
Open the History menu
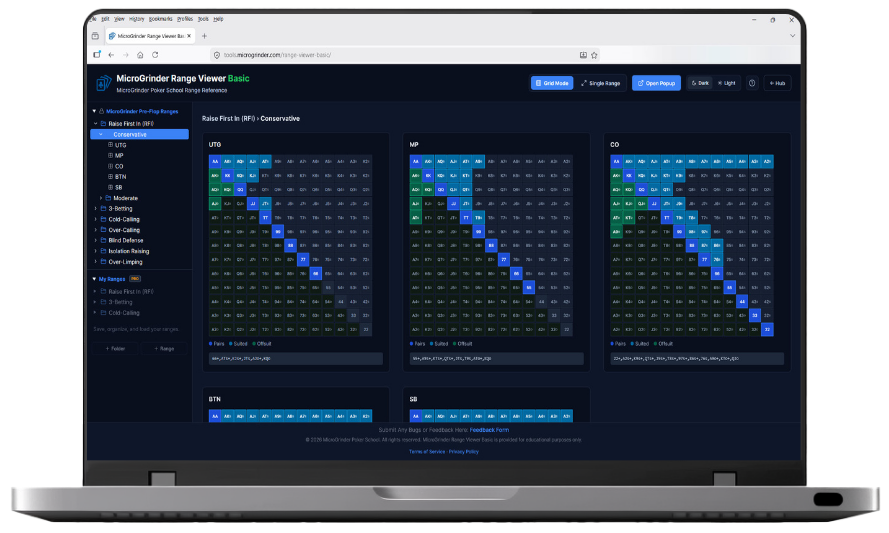pos(137,19)
